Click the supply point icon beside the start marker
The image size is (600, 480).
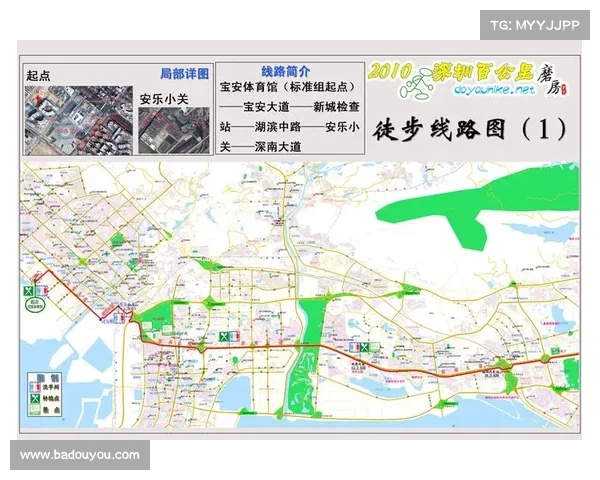[x=28, y=291]
